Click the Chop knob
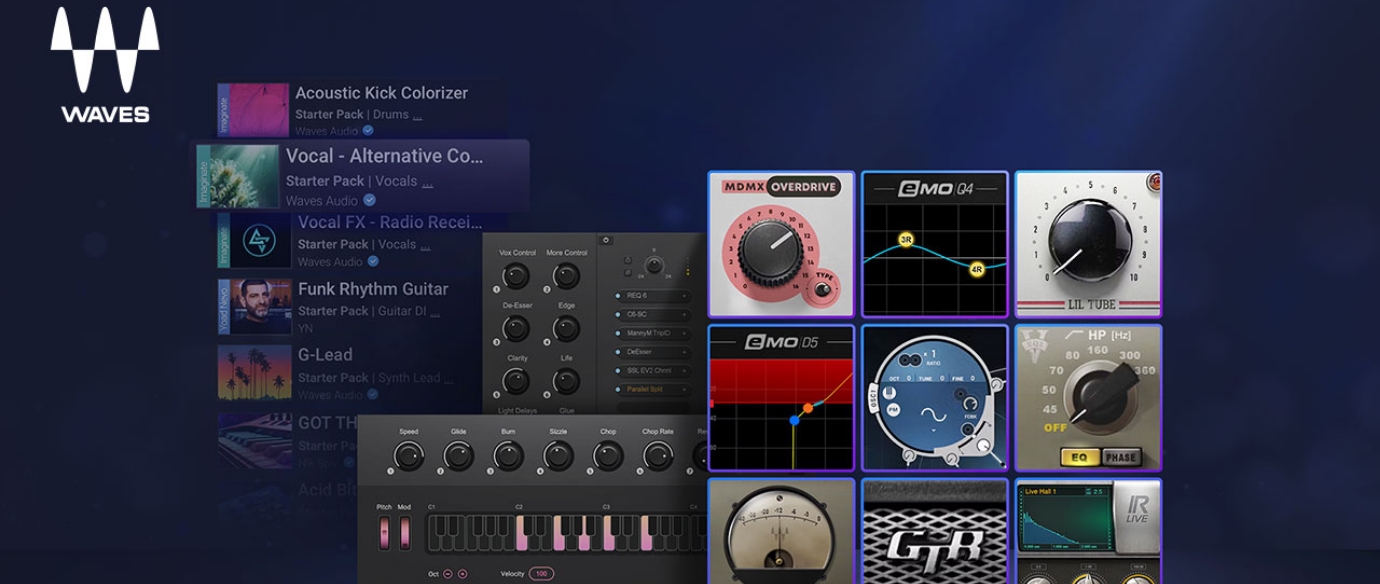The width and height of the screenshot is (1380, 584). click(608, 456)
